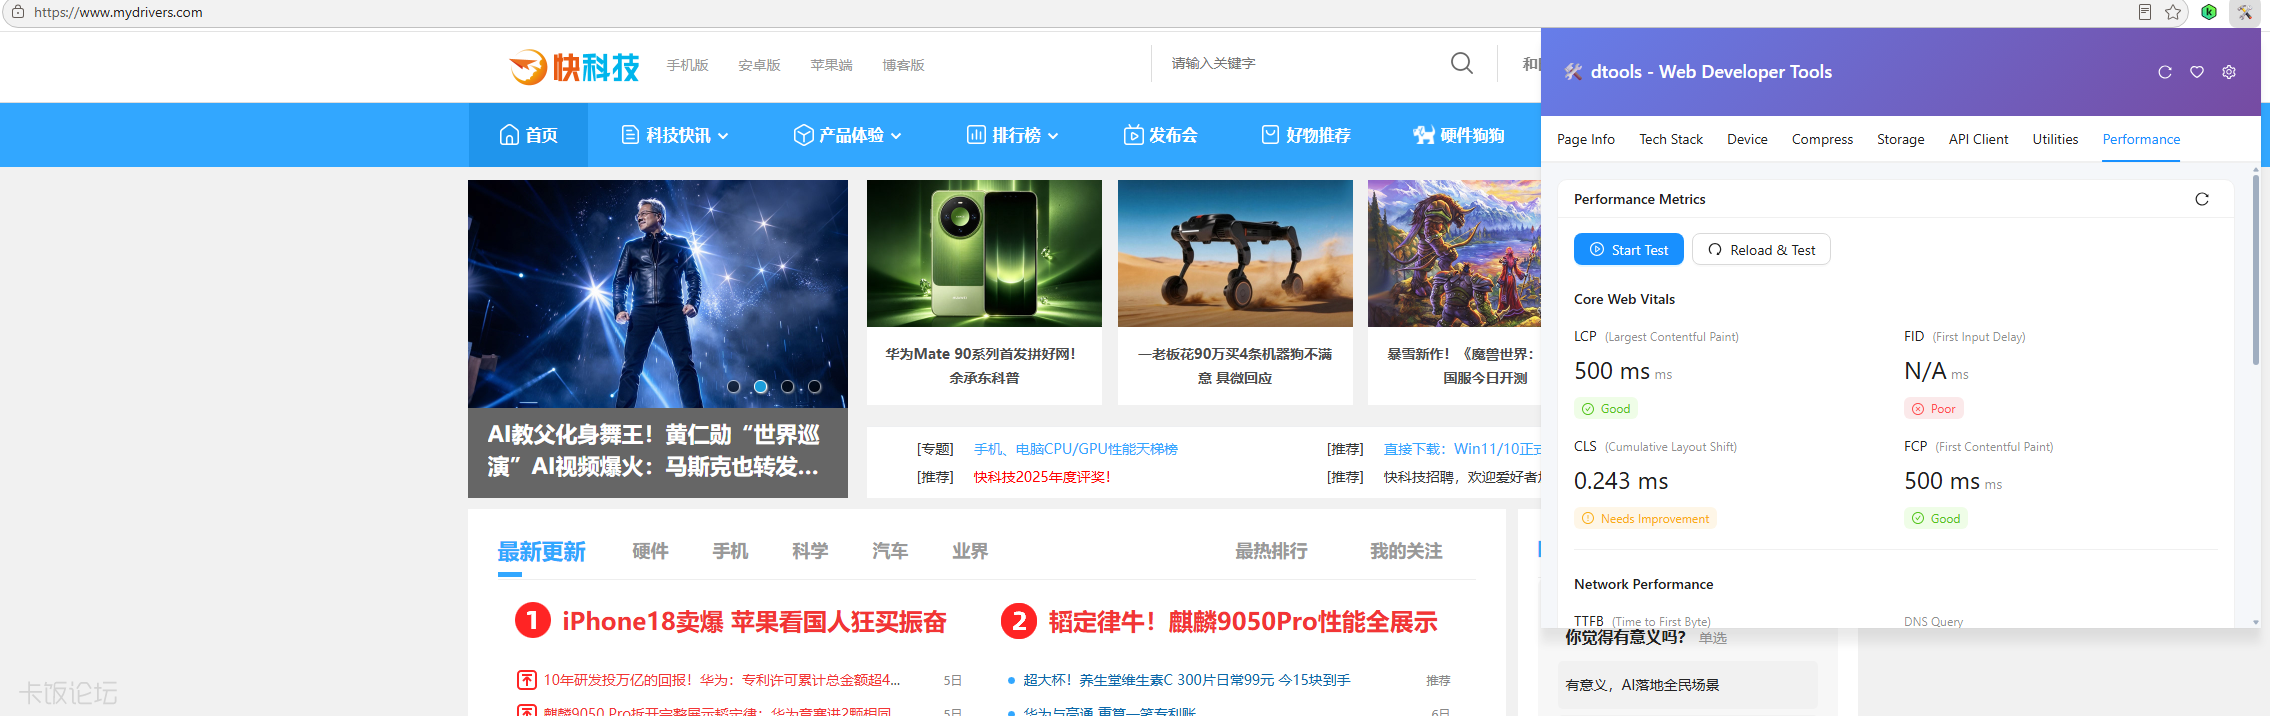The image size is (2270, 716).
Task: Open the 好物推荐 navigation item
Action: coord(1306,135)
